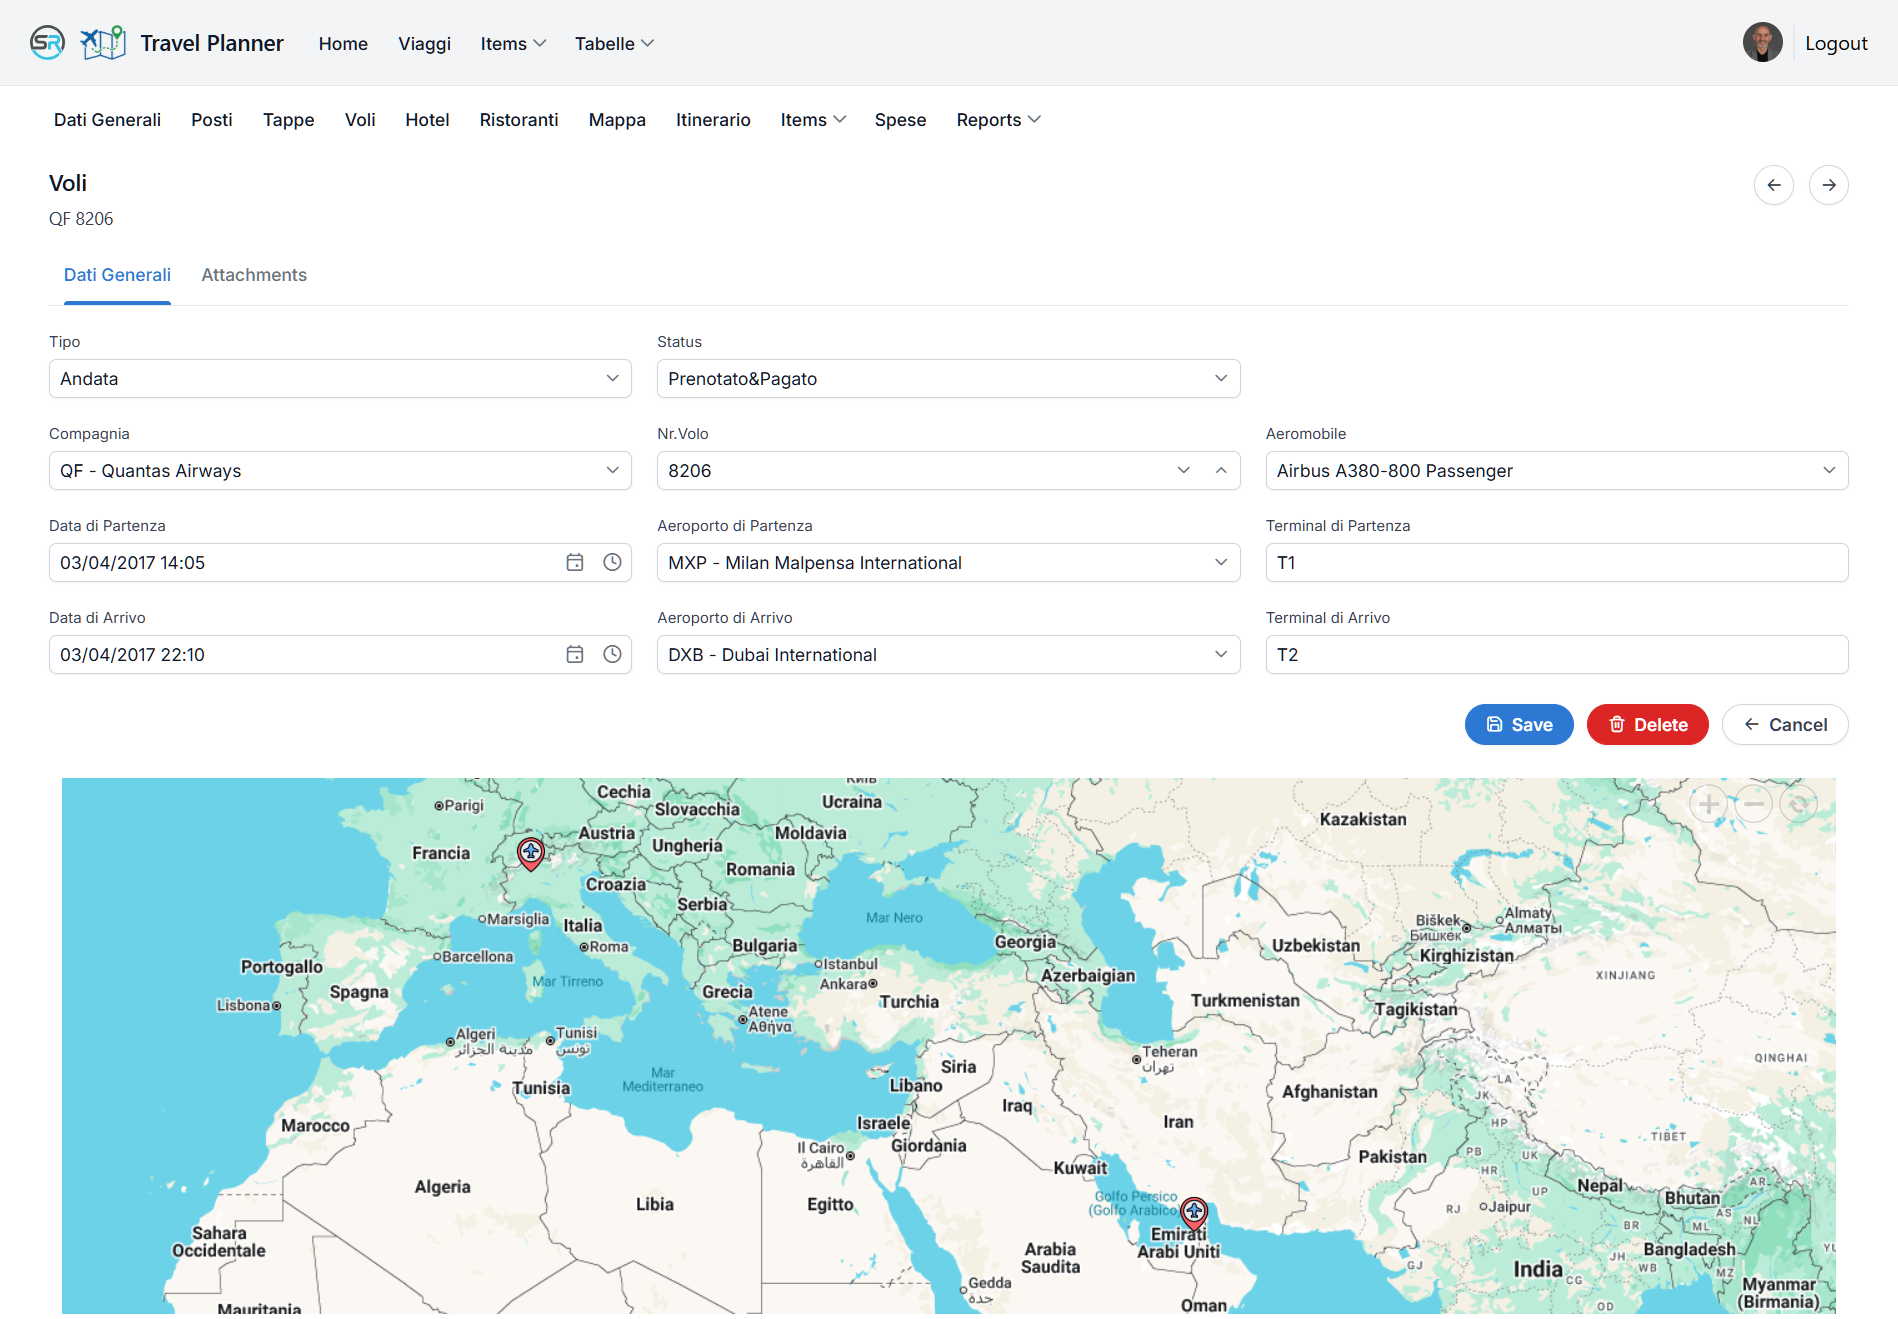Open calendar picker for Data di Partenza
This screenshot has height=1319, width=1898.
(575, 563)
